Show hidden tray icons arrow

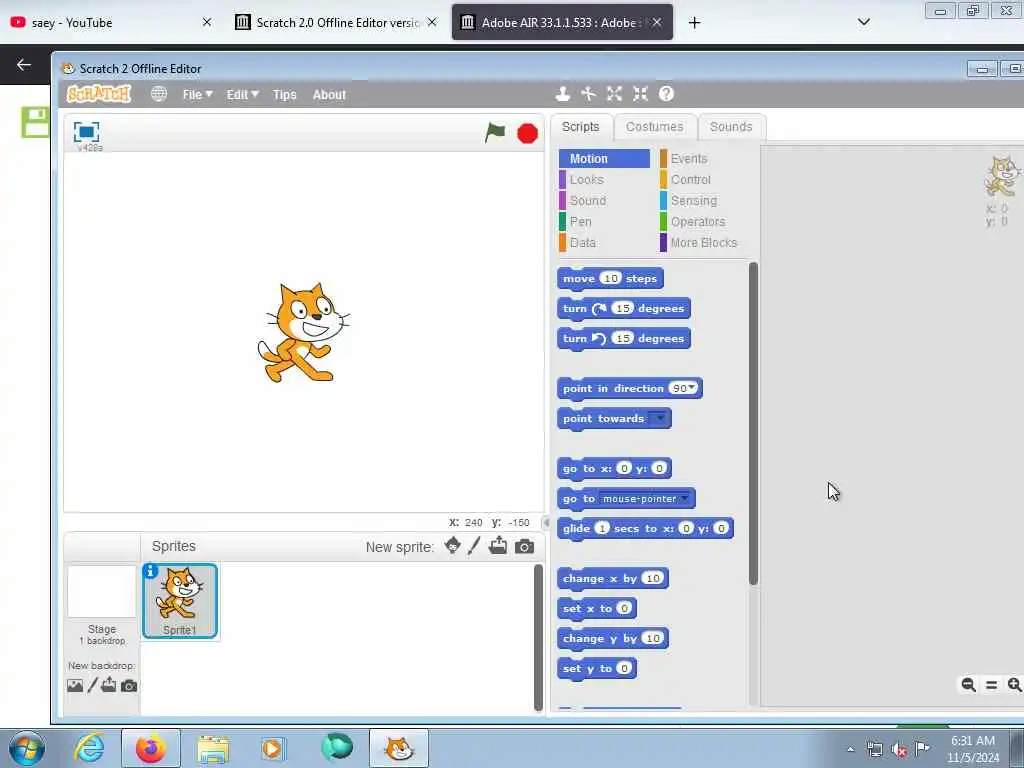pos(850,750)
